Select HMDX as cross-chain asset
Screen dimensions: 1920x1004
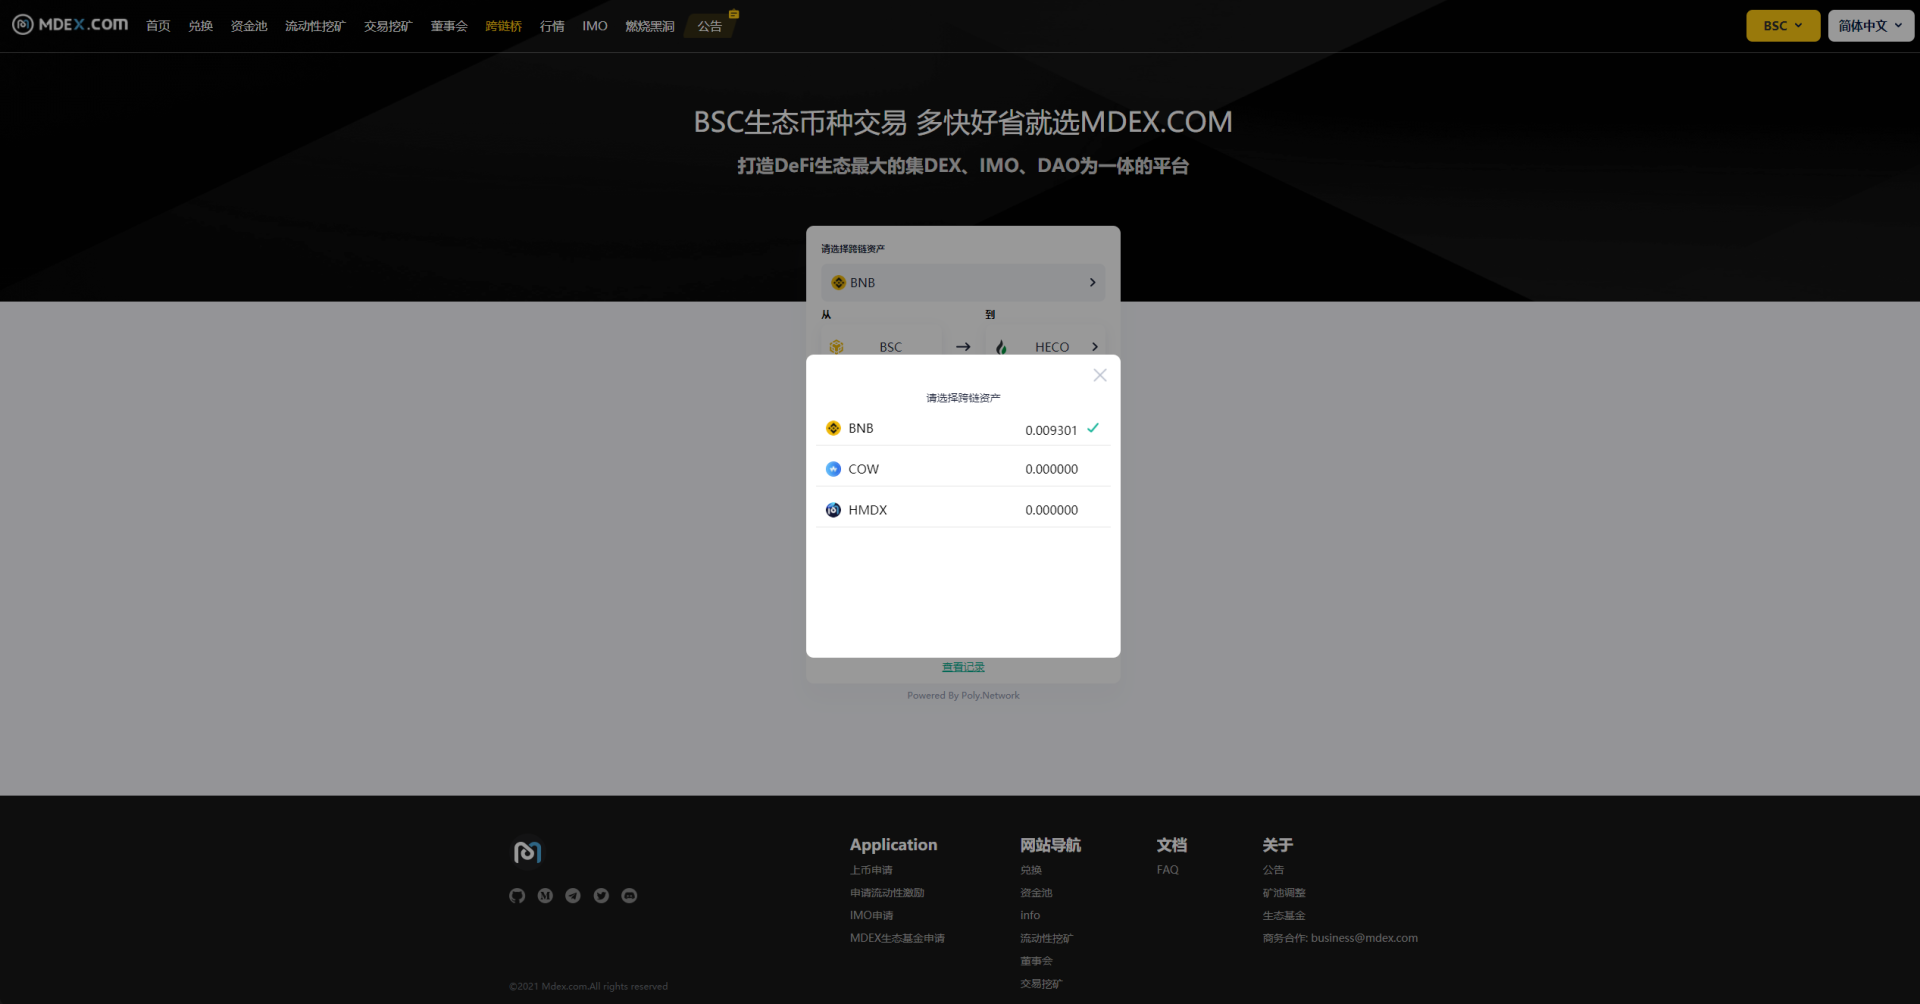pos(962,510)
